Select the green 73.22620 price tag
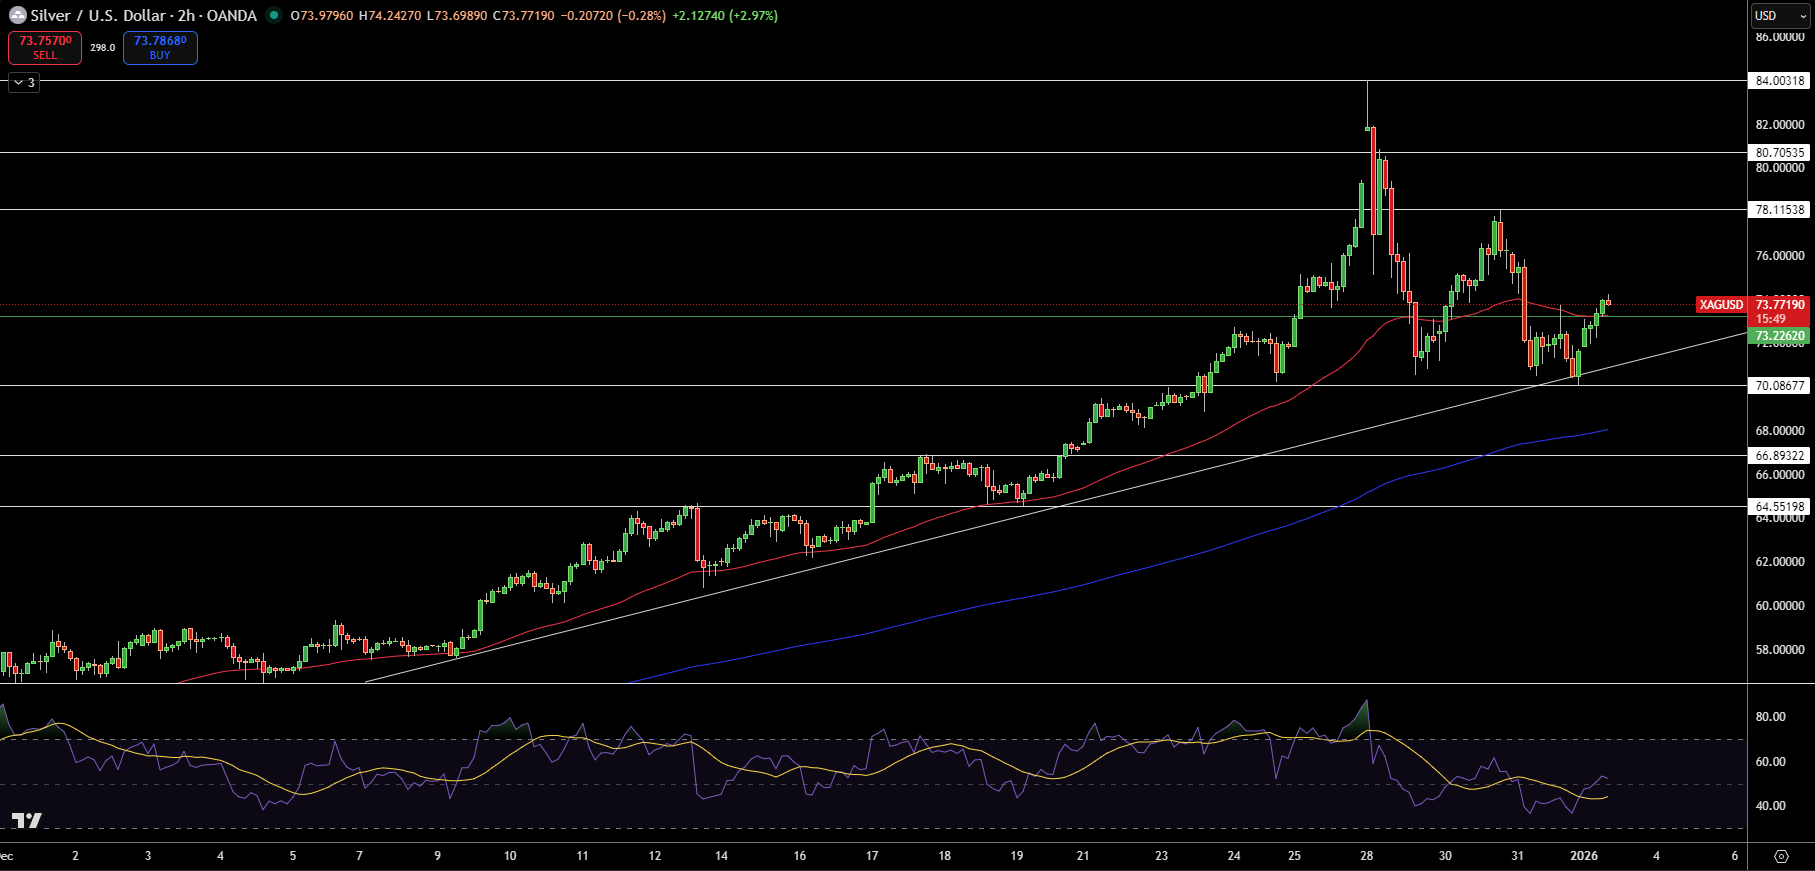The height and width of the screenshot is (871, 1815). click(1780, 336)
